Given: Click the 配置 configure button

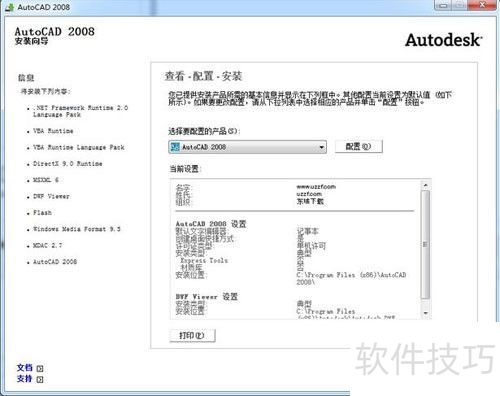Looking at the screenshot, I should pyautogui.click(x=358, y=146).
